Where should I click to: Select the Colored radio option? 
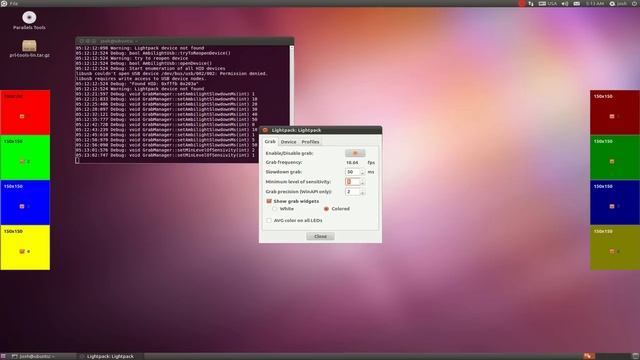[326, 209]
